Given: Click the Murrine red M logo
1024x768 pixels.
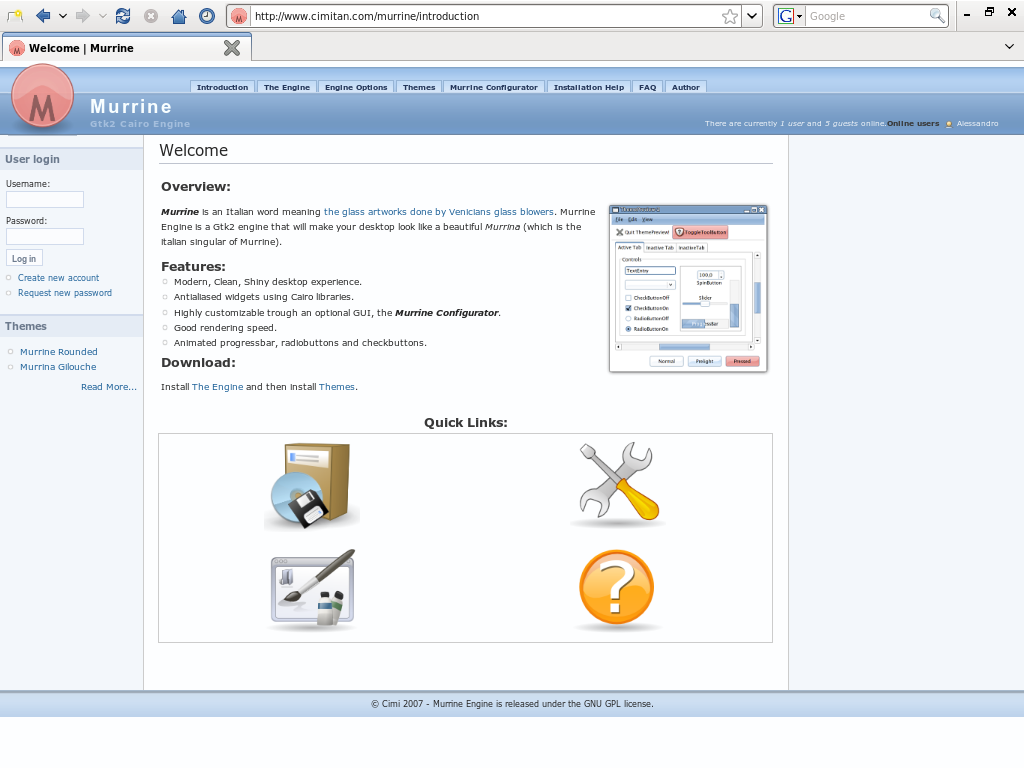Looking at the screenshot, I should pyautogui.click(x=42, y=96).
